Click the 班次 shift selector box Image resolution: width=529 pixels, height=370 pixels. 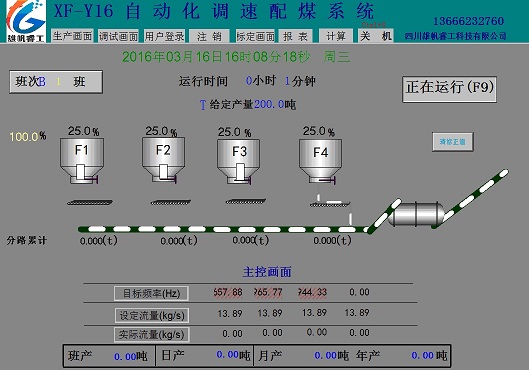coord(56,82)
